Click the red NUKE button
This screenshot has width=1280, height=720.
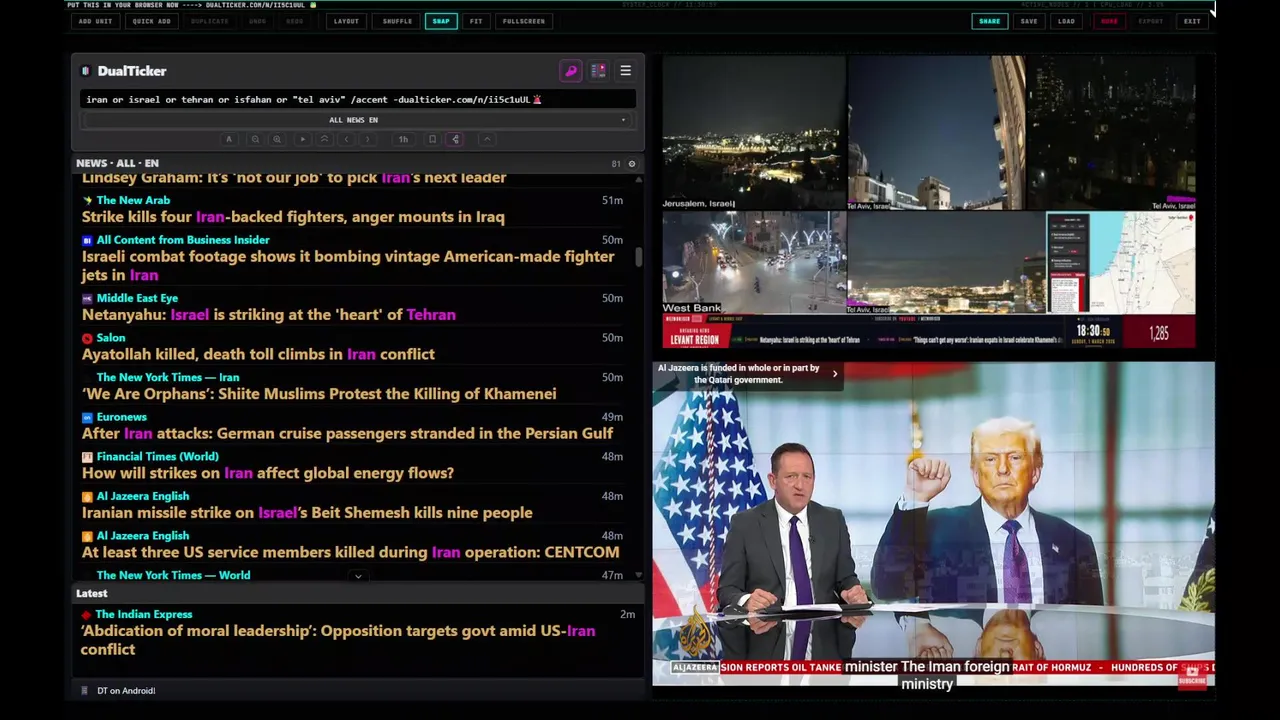(x=1109, y=21)
